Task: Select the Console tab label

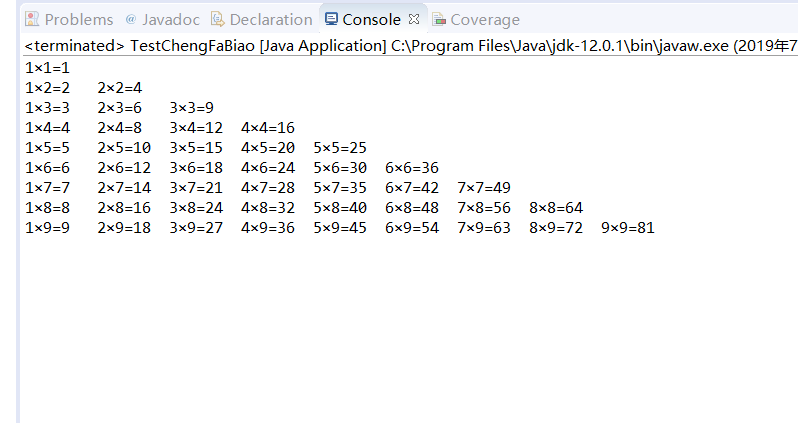Action: pos(372,20)
